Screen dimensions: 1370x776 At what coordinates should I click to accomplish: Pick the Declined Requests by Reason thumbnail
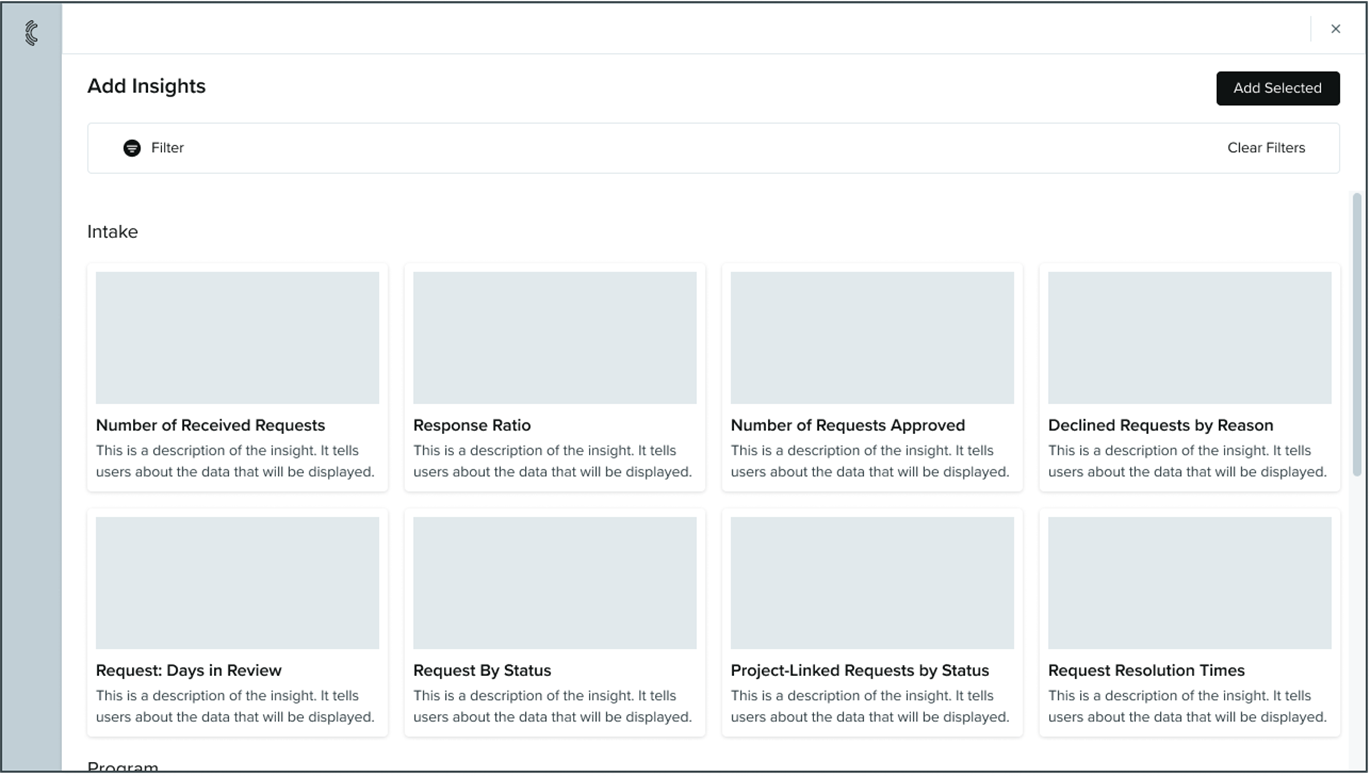coord(1189,338)
